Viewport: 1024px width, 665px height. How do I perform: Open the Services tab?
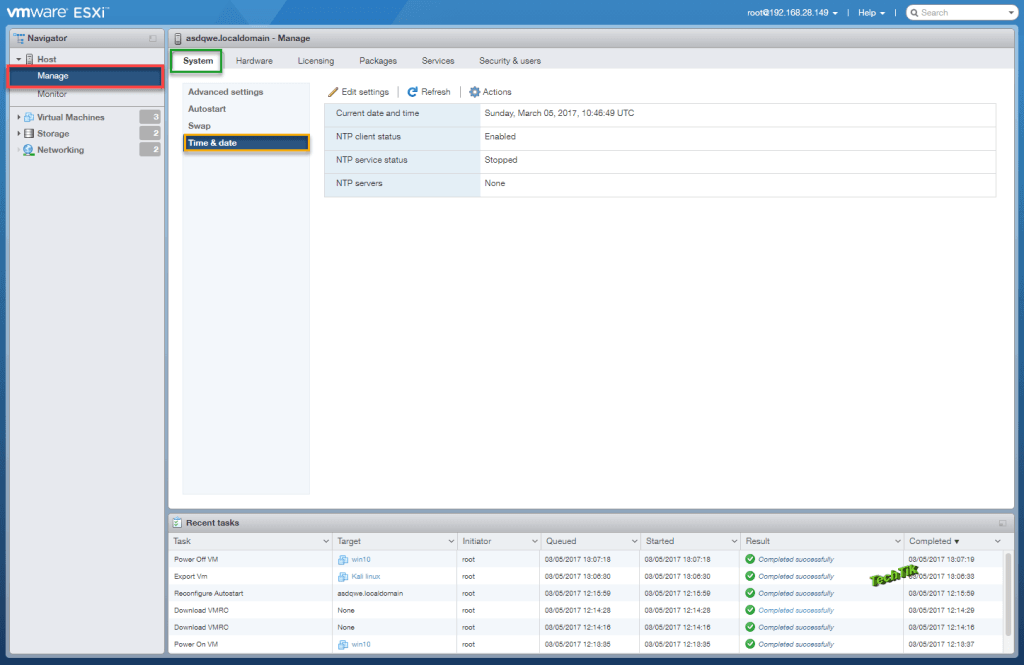pyautogui.click(x=437, y=60)
